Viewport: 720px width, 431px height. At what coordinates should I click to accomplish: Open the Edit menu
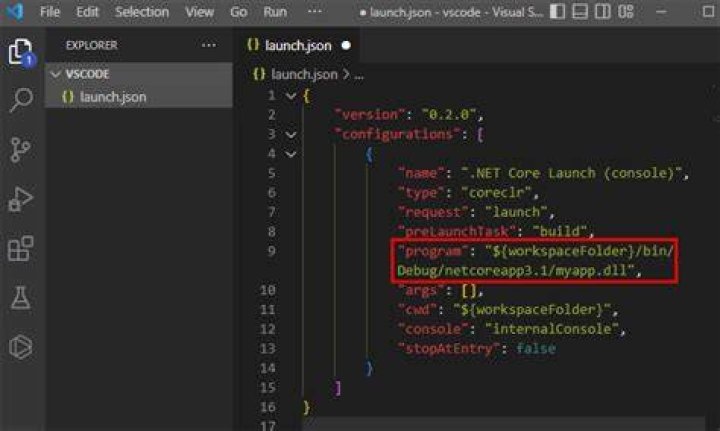(87, 12)
